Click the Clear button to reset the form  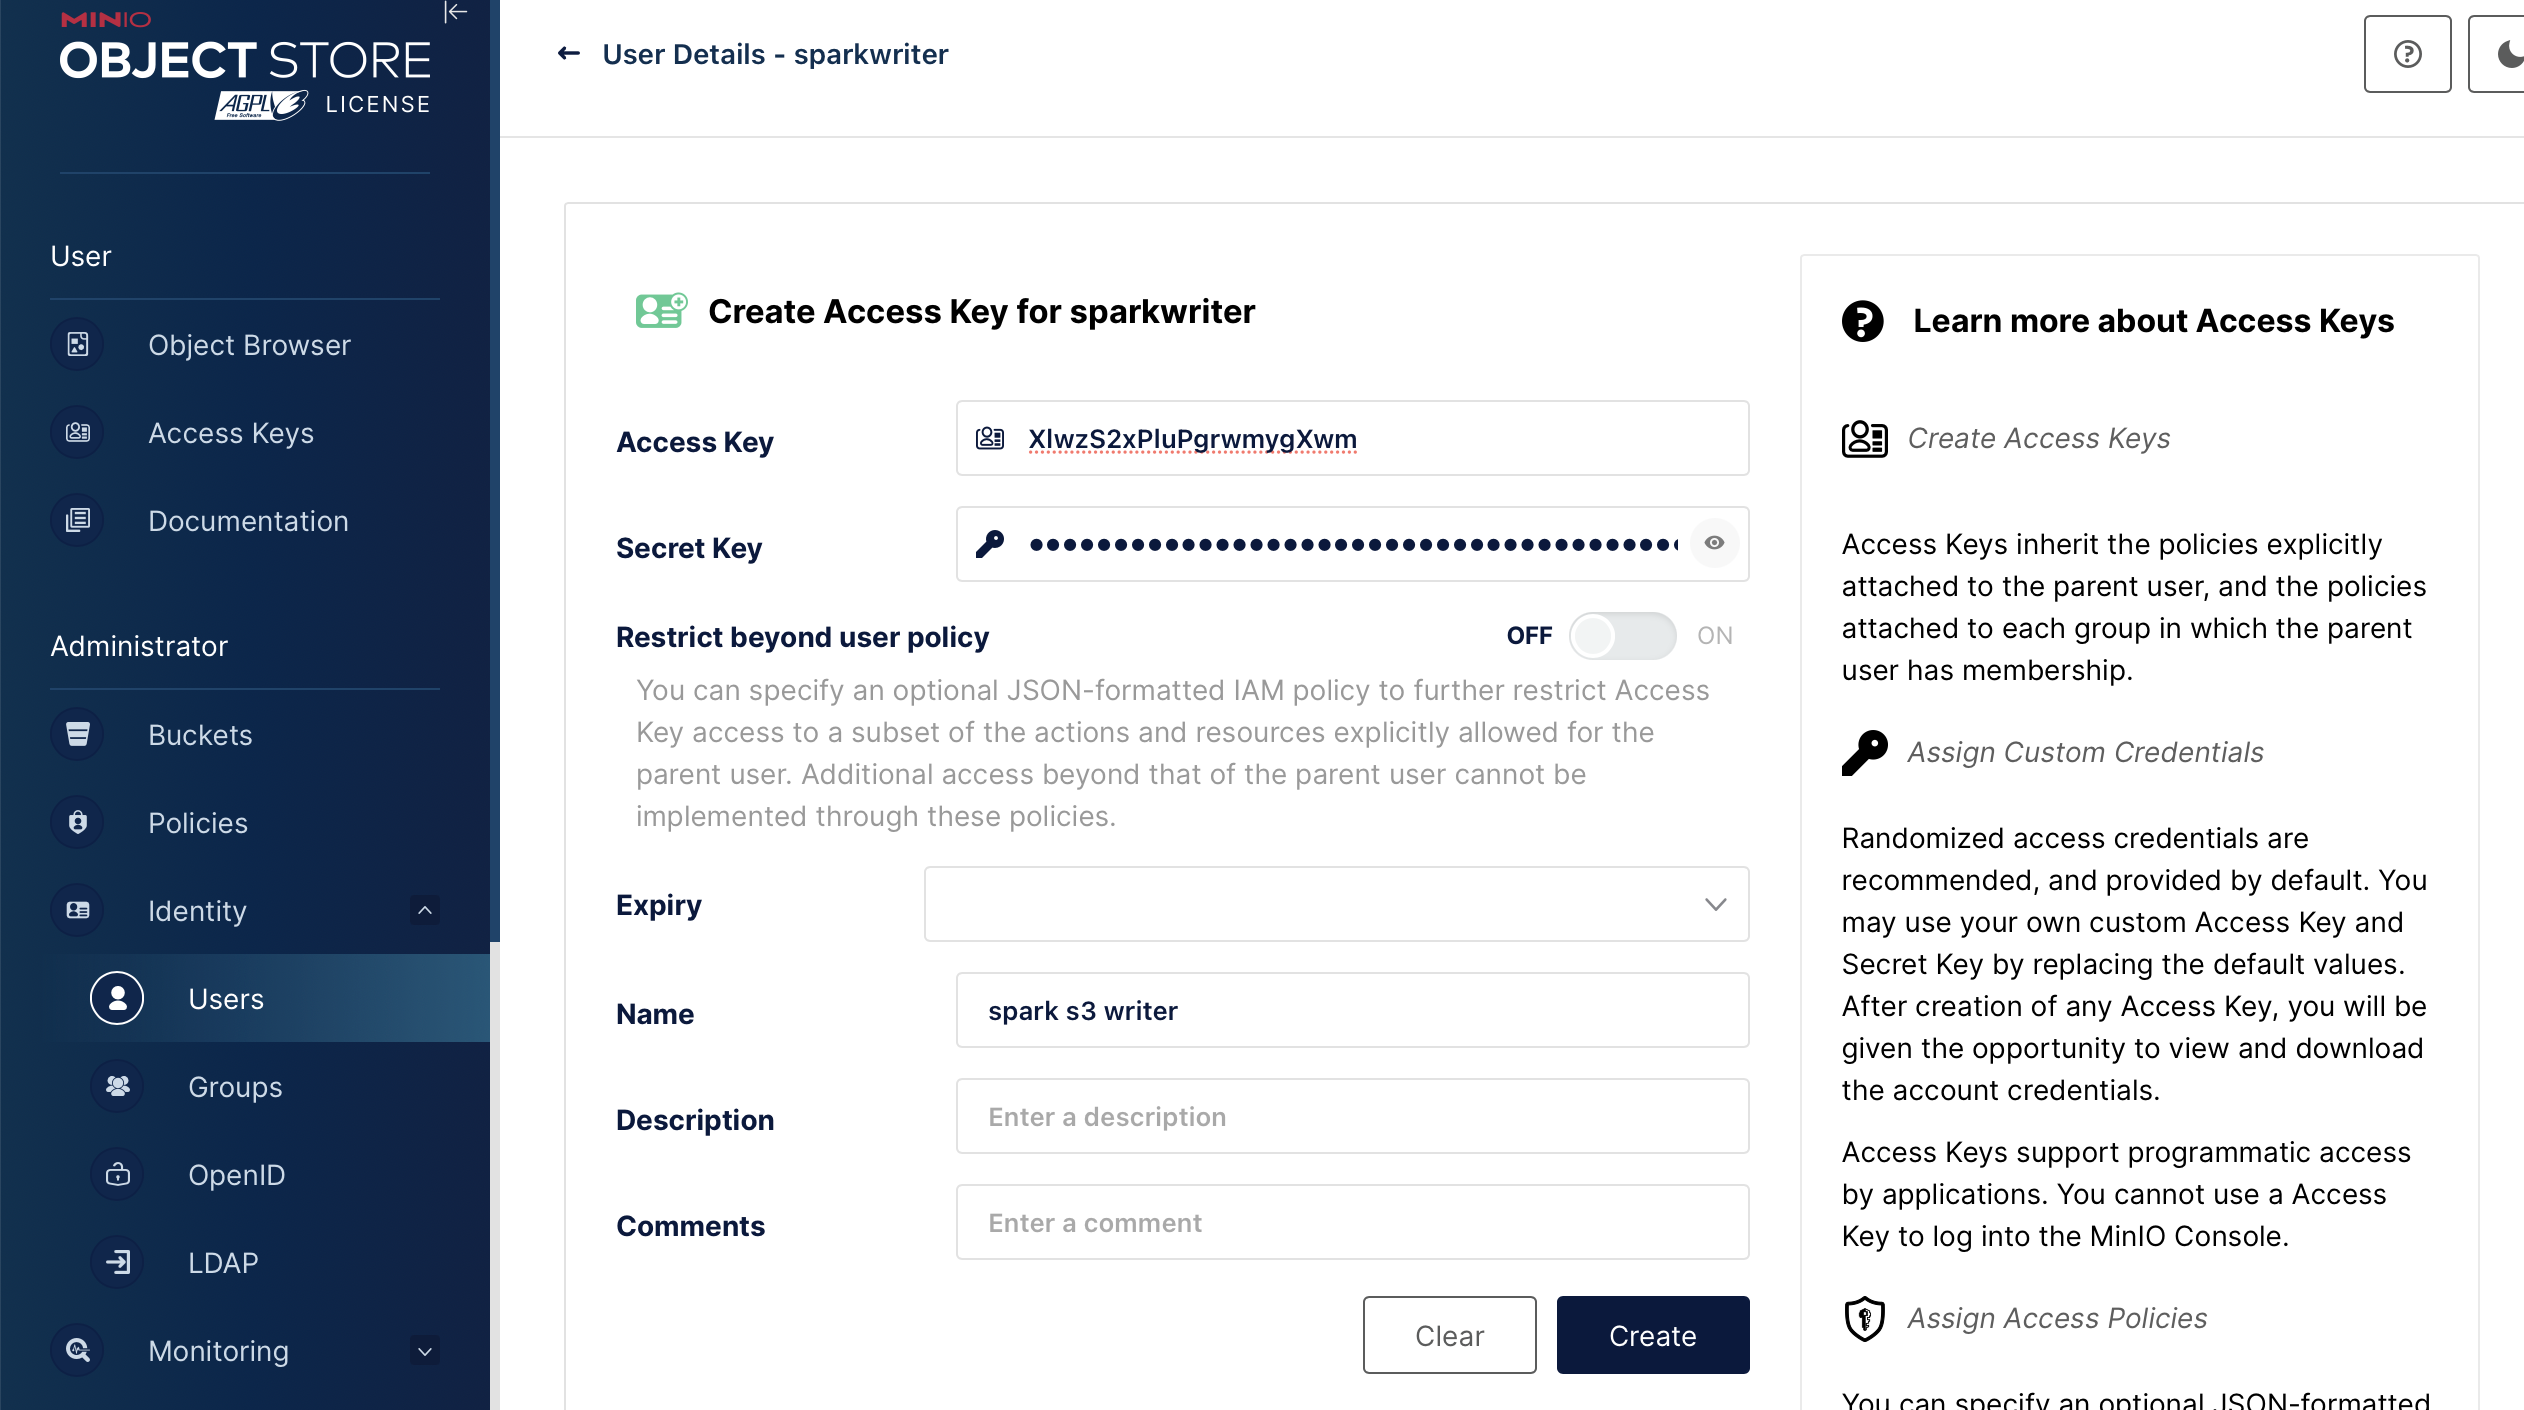pyautogui.click(x=1449, y=1335)
